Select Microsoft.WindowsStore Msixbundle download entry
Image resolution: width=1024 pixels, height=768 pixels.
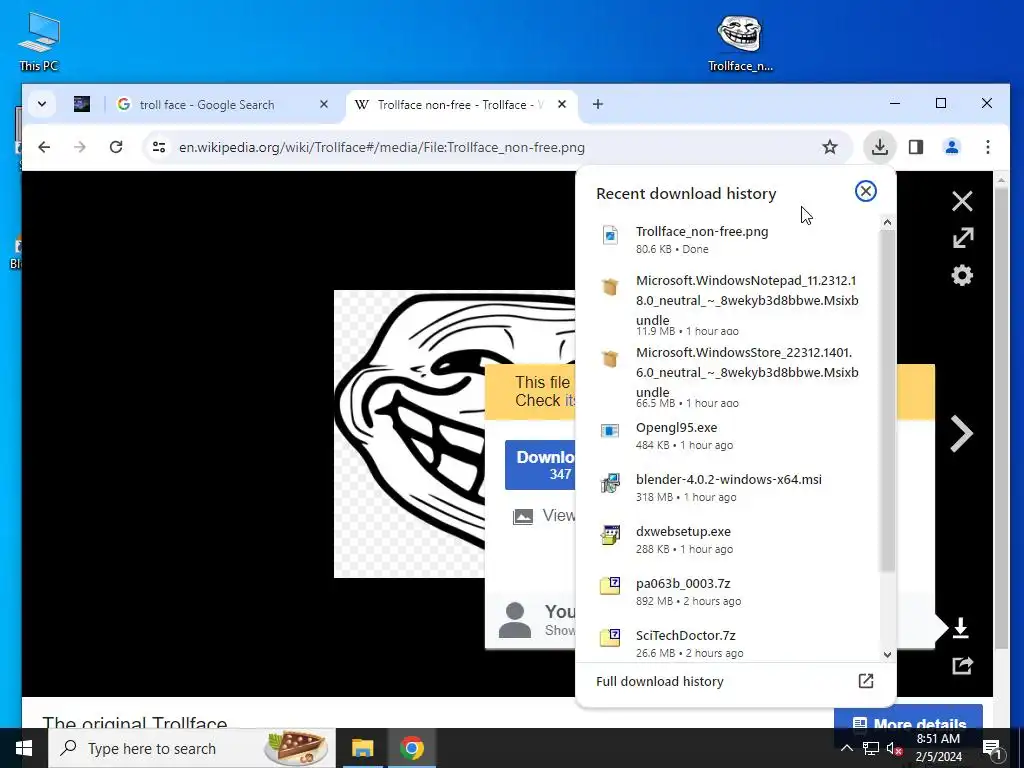coord(727,377)
